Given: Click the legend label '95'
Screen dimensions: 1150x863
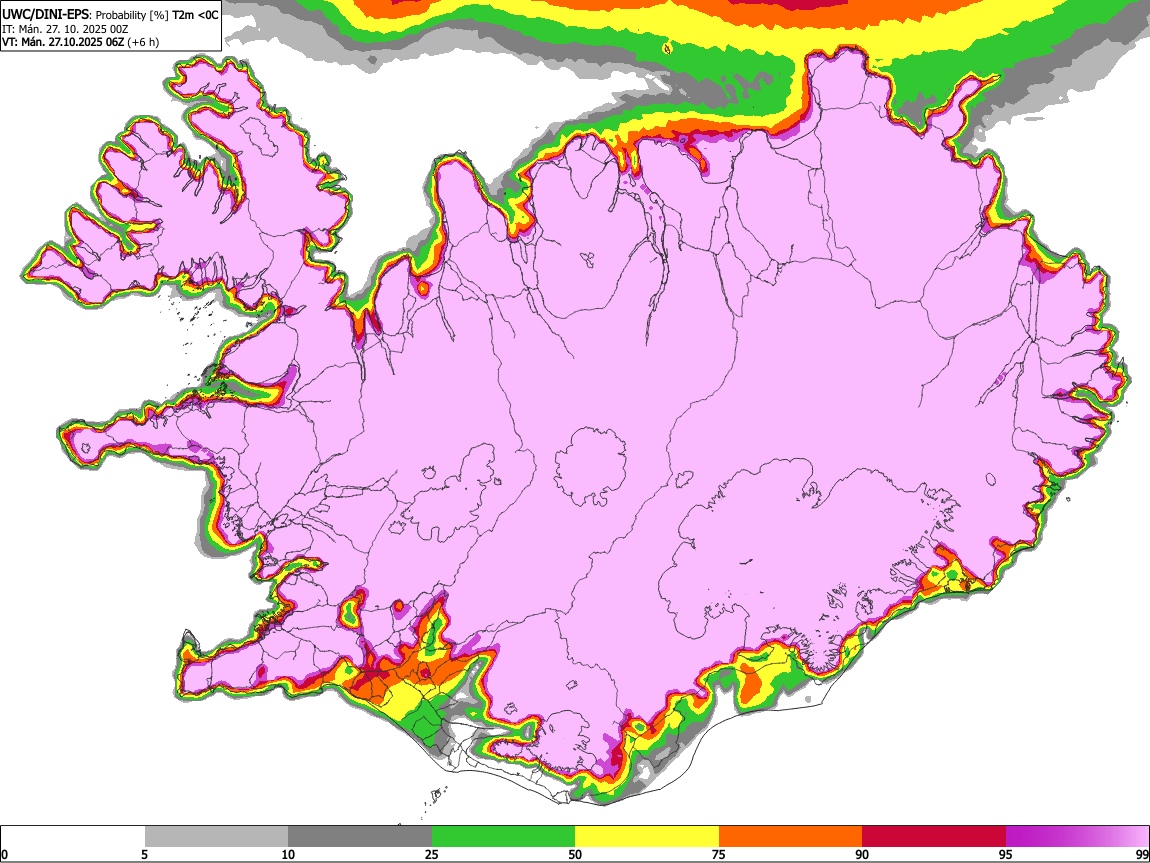Looking at the screenshot, I should [1006, 855].
